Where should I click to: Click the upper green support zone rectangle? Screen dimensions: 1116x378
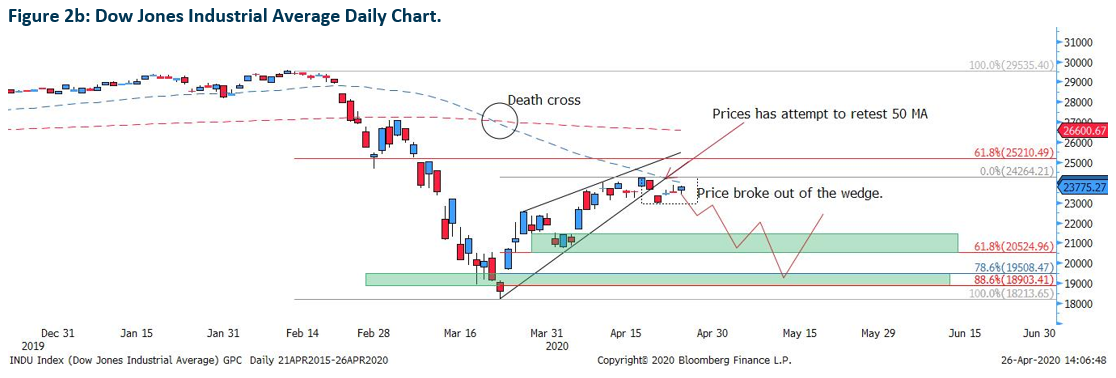(x=744, y=243)
